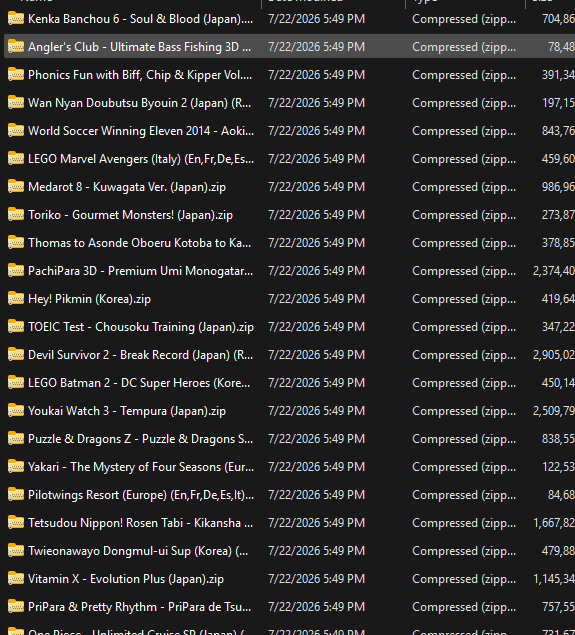The width and height of the screenshot is (575, 635).
Task: Click the zip icon for PachiPara 3D
Action: (x=16, y=270)
